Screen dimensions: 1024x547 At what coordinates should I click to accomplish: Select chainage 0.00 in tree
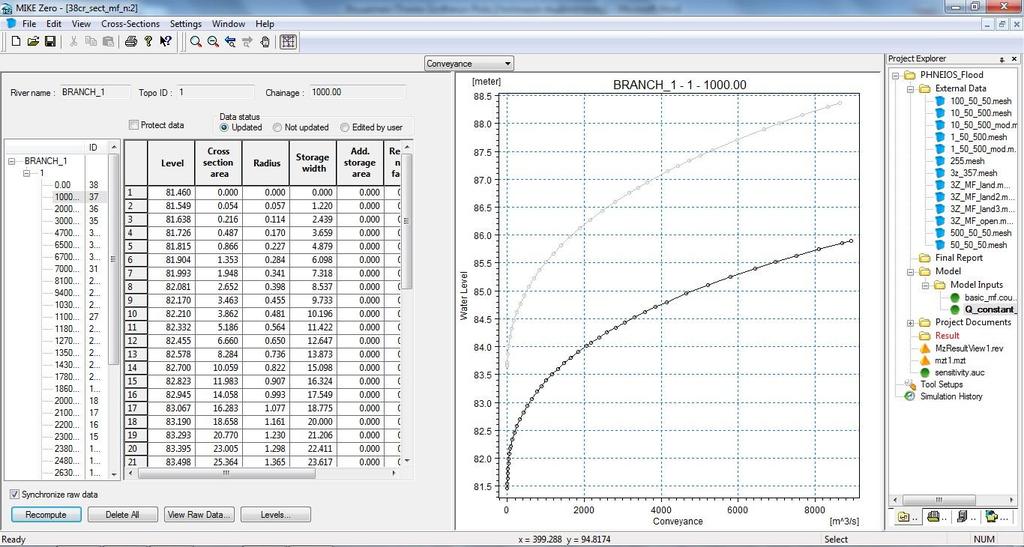62,185
